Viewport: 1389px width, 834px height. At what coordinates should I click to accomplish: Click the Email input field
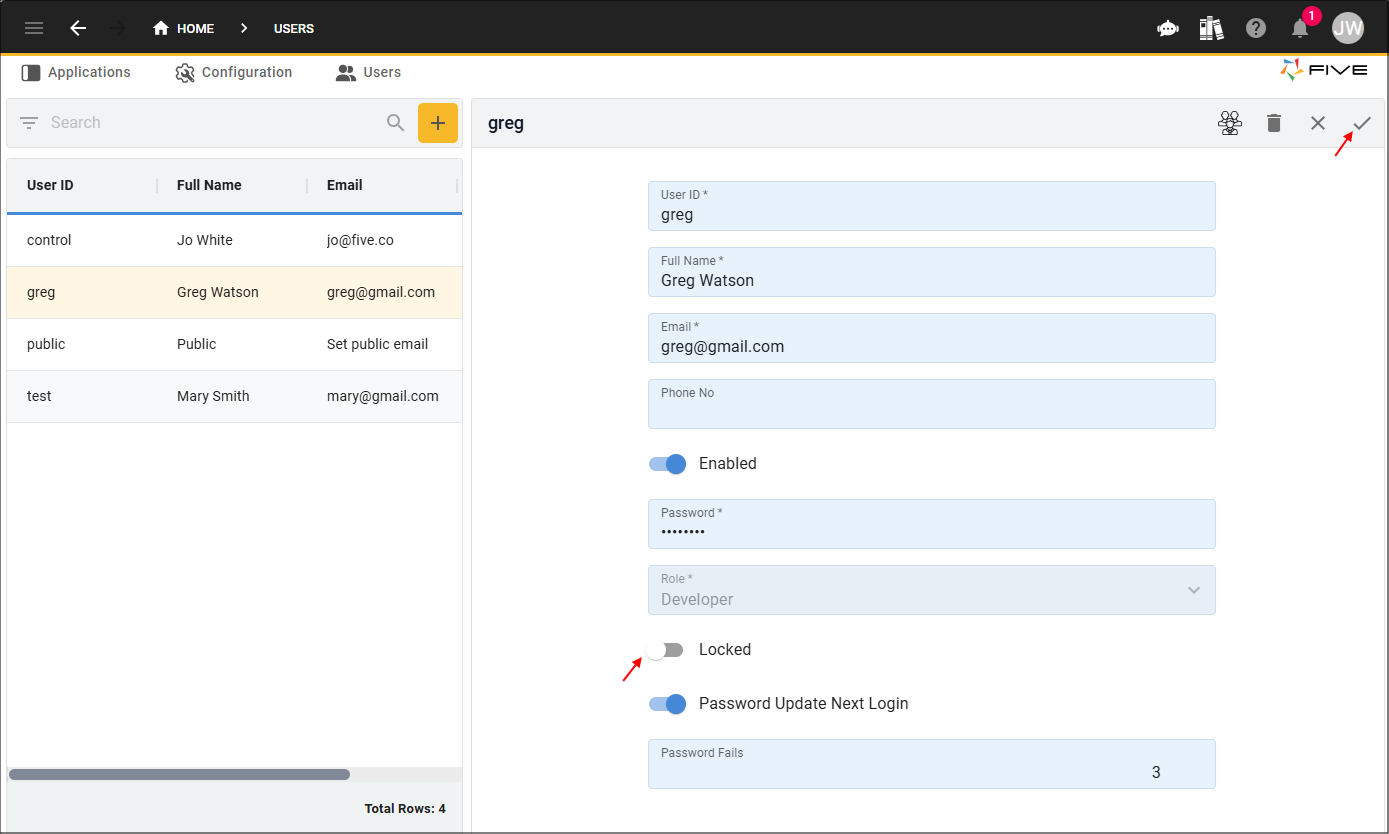point(932,338)
